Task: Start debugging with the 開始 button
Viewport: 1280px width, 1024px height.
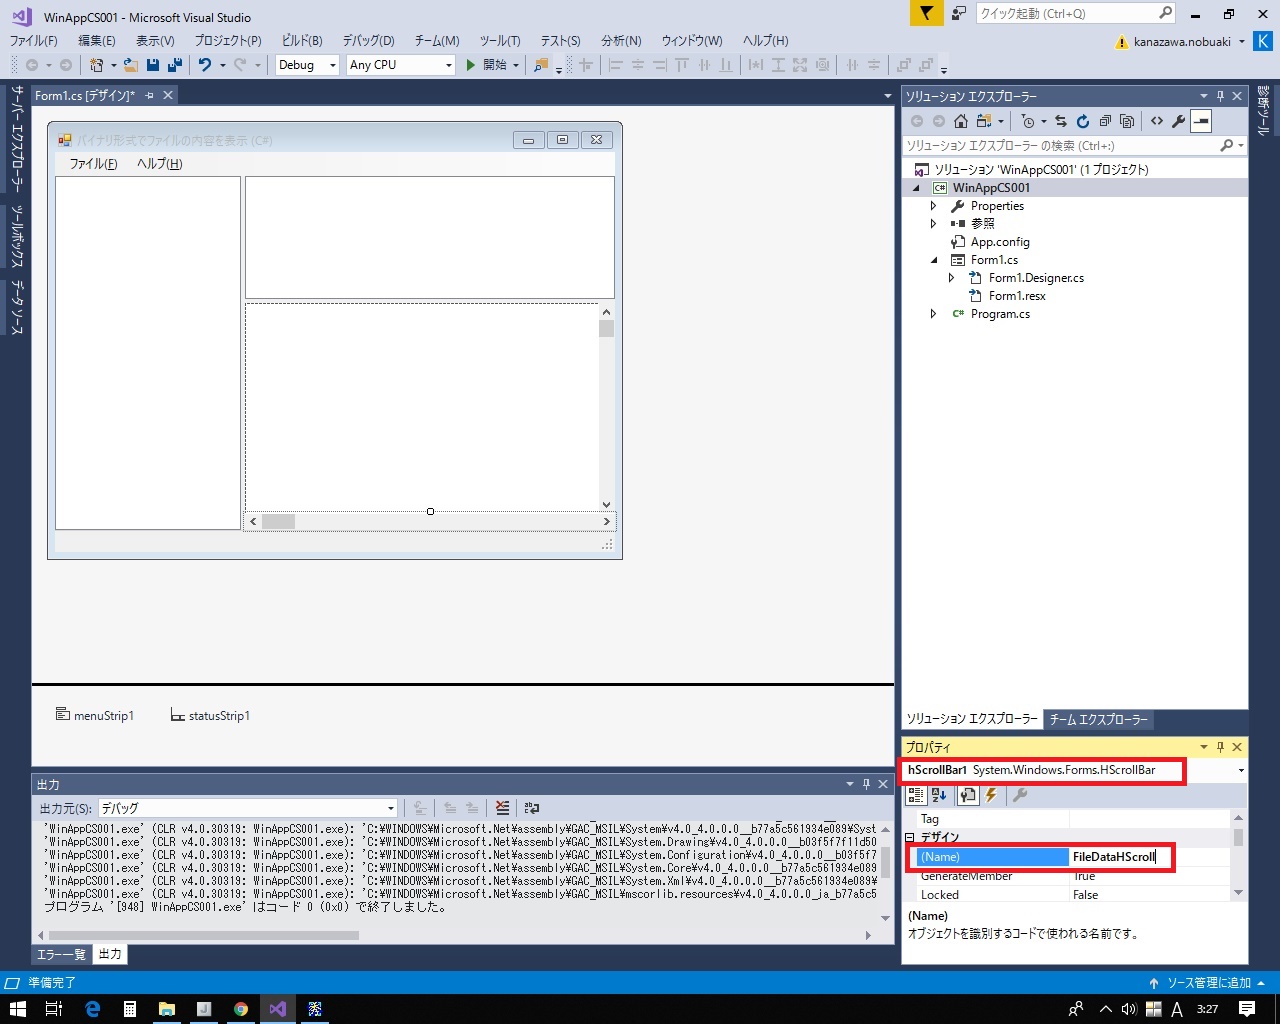Action: [487, 65]
